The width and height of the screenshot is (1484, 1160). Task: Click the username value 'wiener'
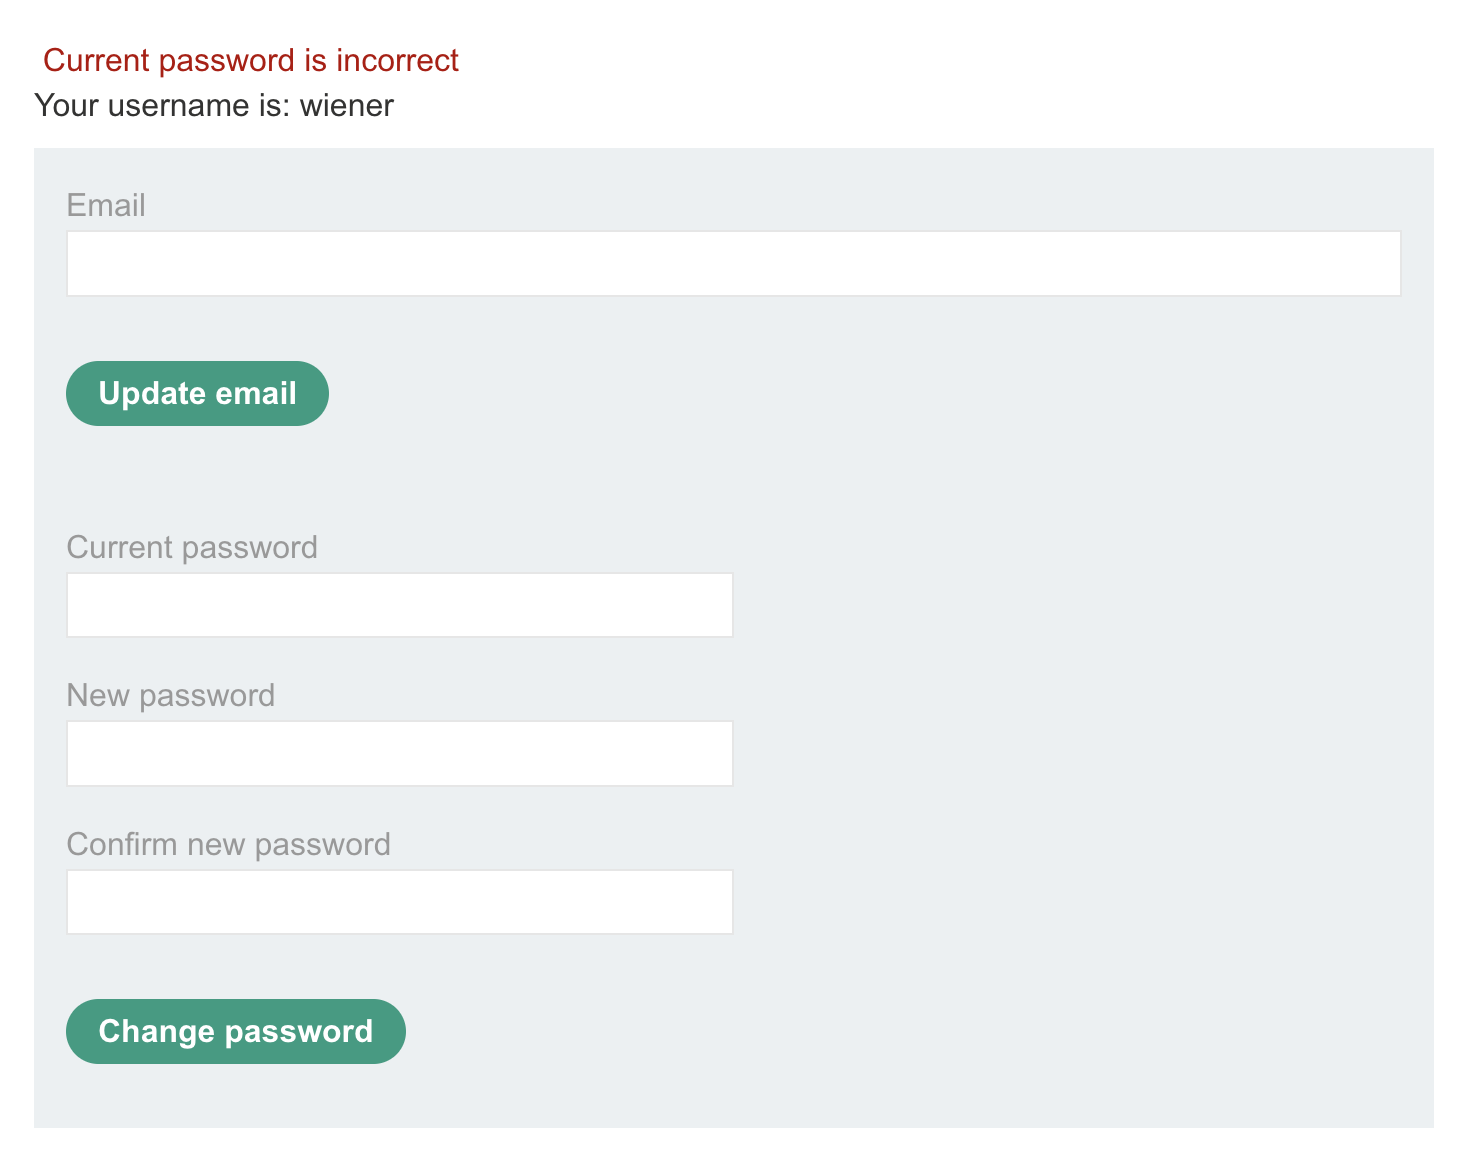pos(347,105)
